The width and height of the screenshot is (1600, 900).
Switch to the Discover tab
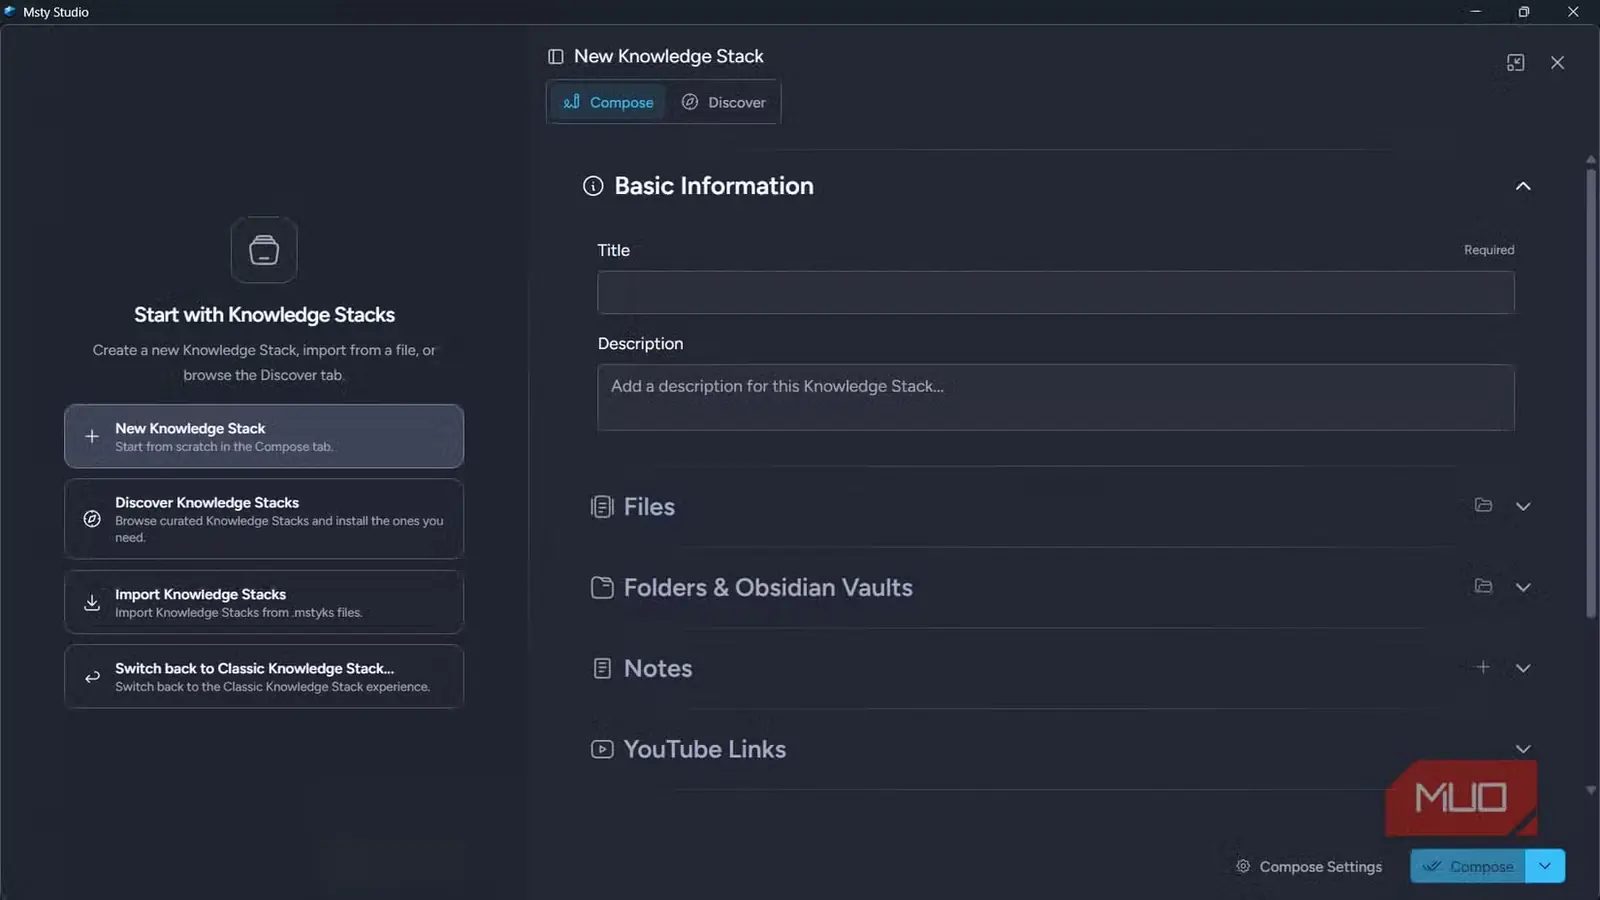click(x=723, y=102)
